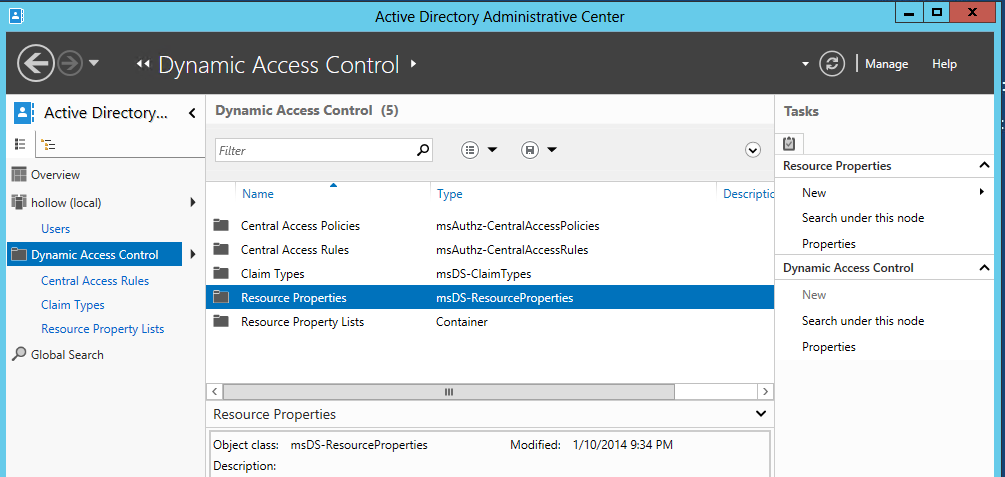Open the Manage menu

(886, 64)
